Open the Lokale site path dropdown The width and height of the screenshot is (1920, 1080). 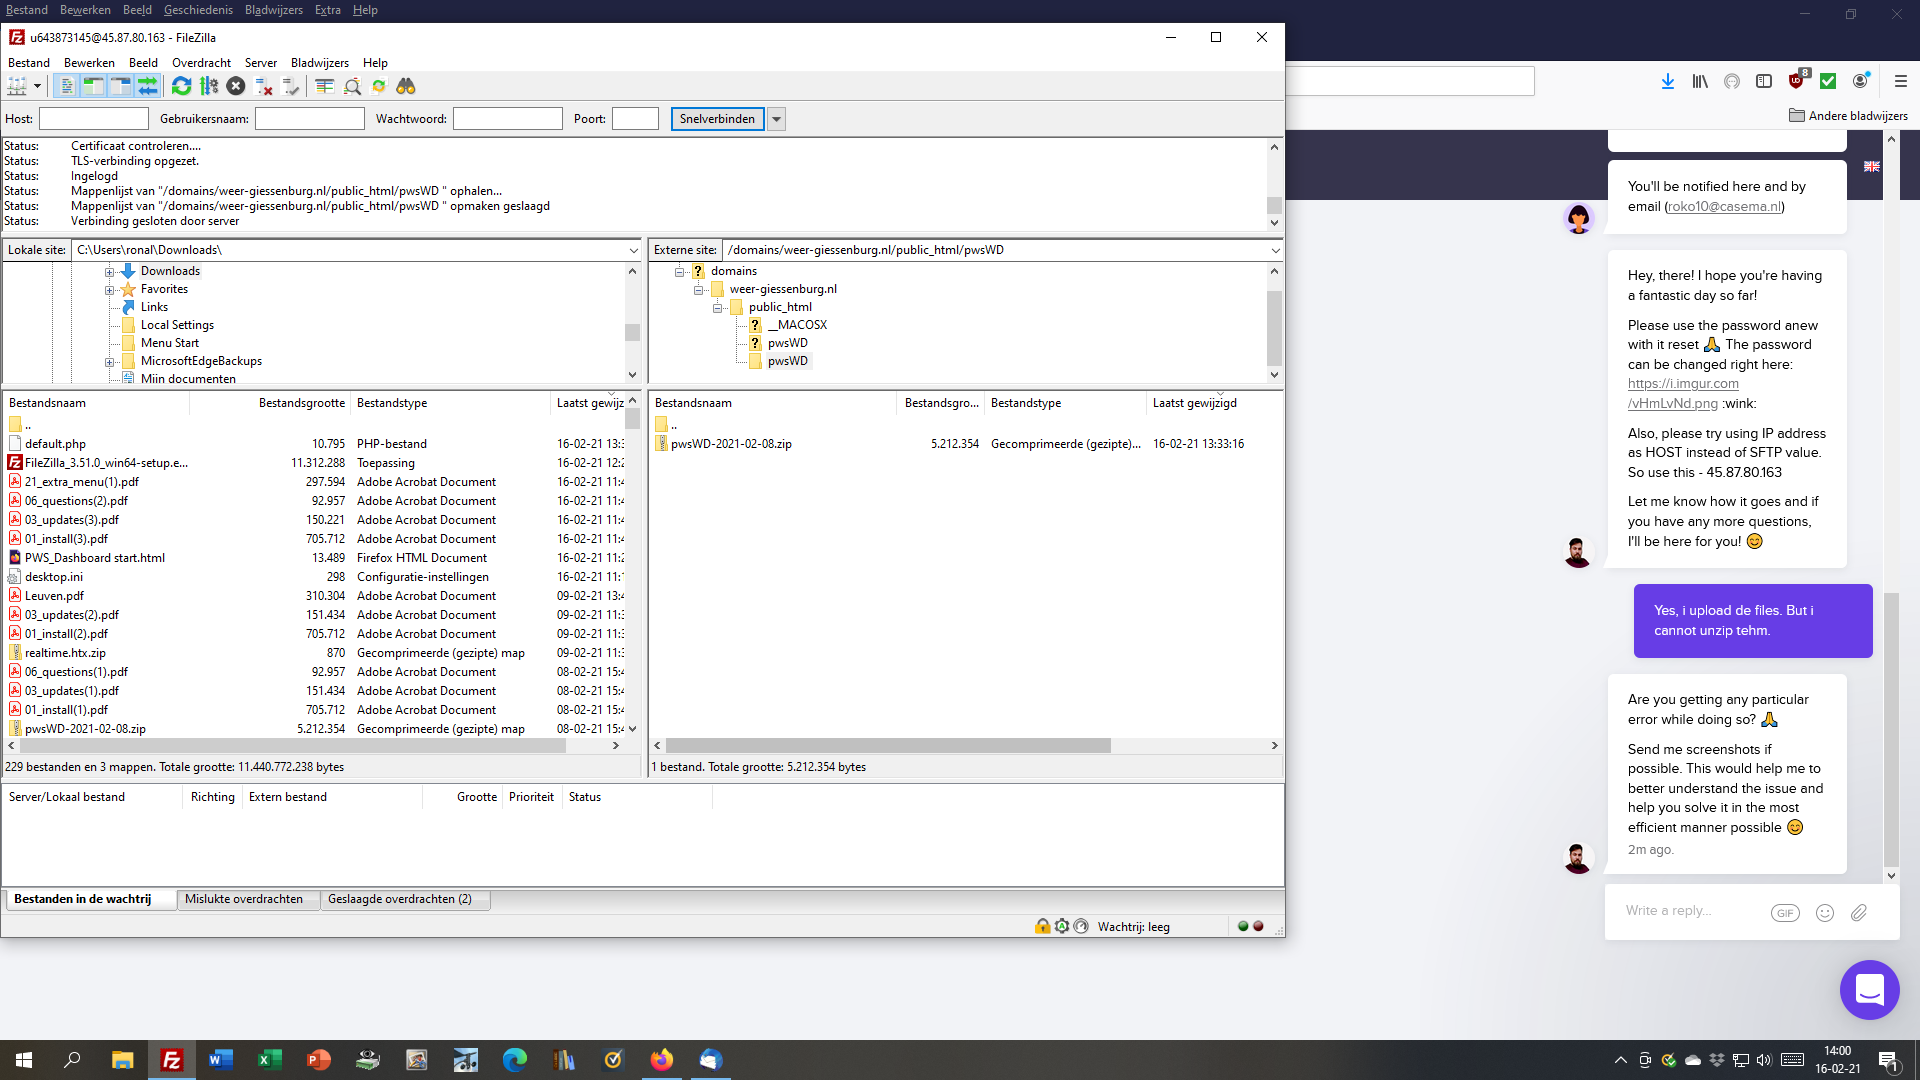coord(633,250)
